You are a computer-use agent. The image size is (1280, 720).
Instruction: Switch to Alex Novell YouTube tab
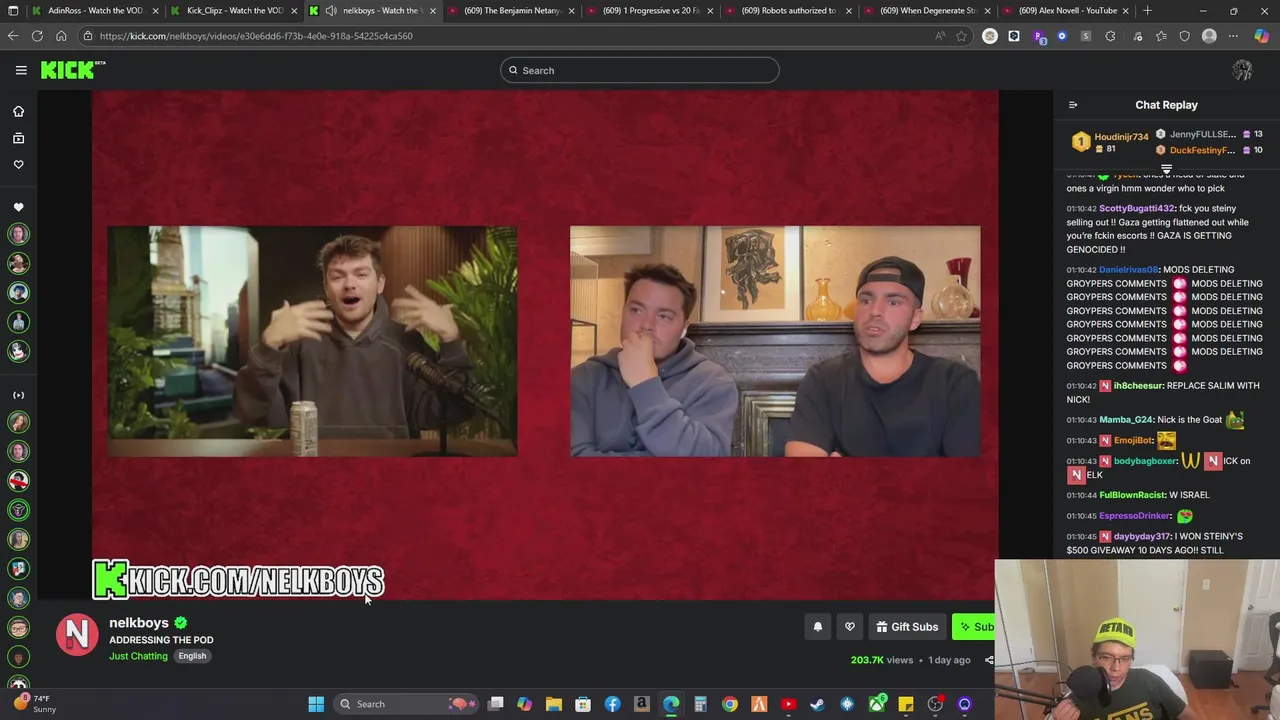[x=1064, y=11]
